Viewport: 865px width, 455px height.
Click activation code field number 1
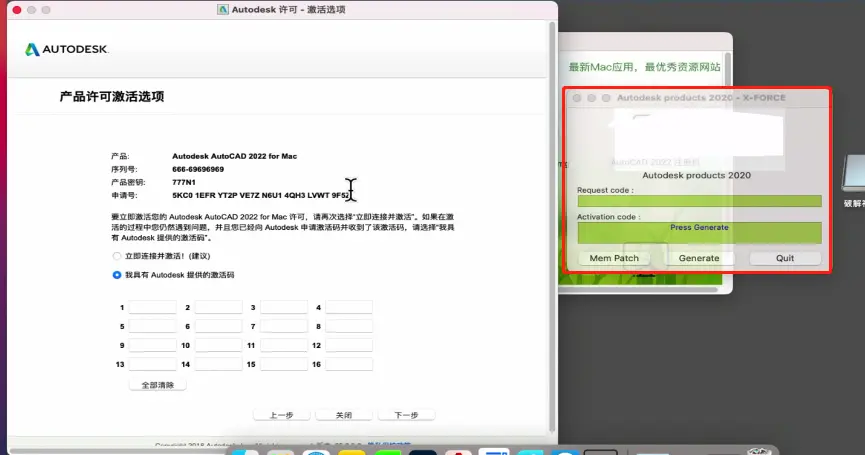tap(153, 307)
